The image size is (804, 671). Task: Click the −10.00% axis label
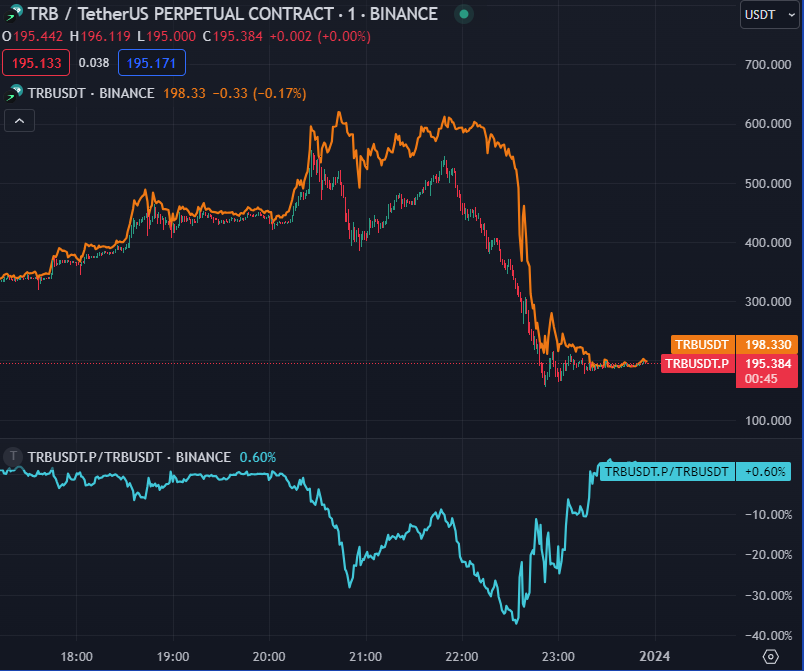768,514
